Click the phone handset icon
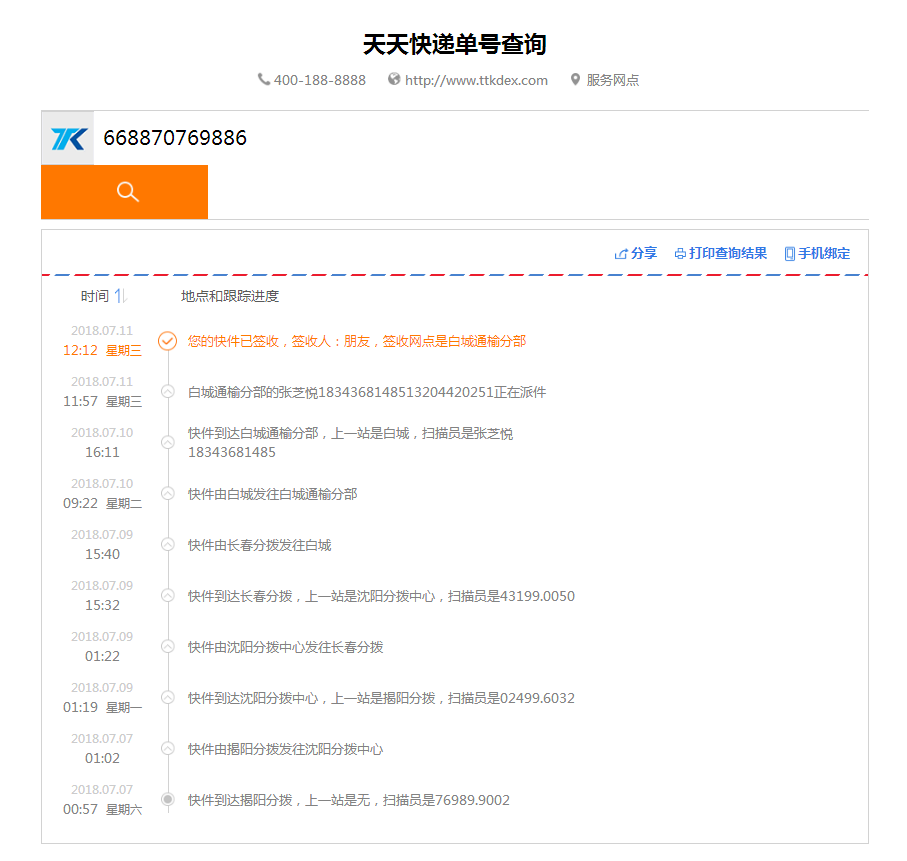 tap(264, 79)
